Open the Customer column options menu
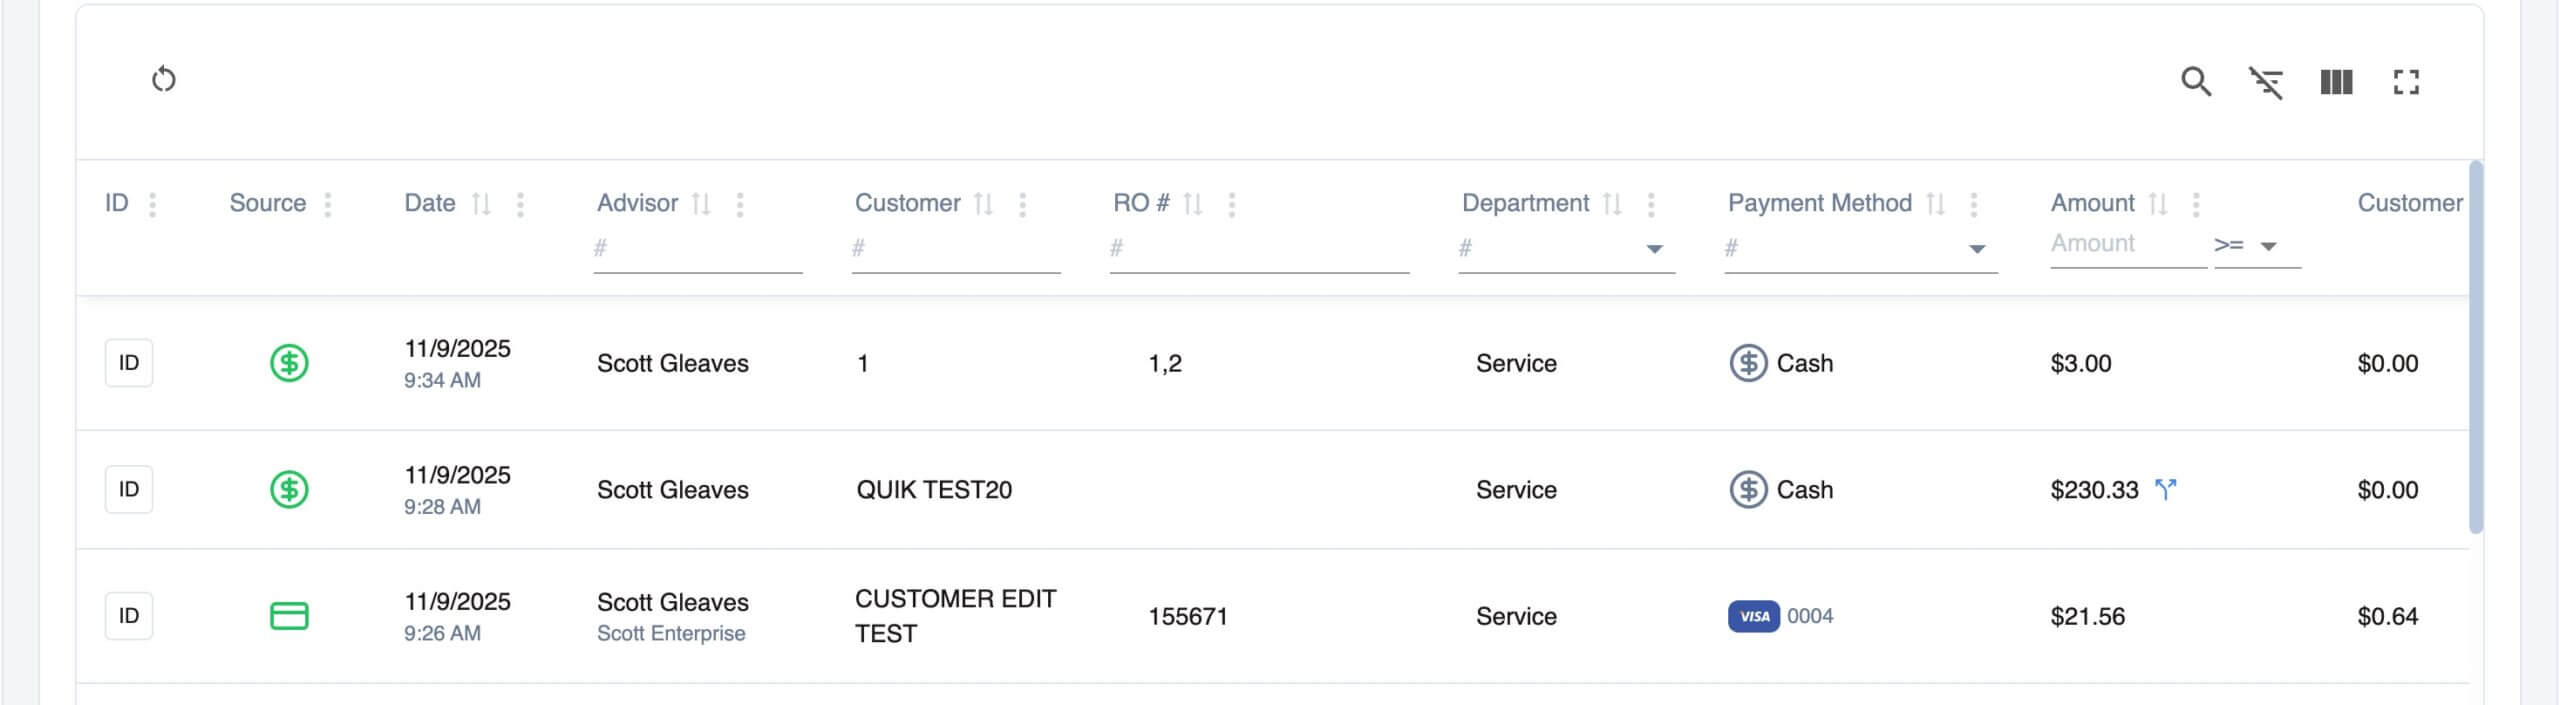Viewport: 2560px width, 705px height. pyautogui.click(x=1022, y=204)
